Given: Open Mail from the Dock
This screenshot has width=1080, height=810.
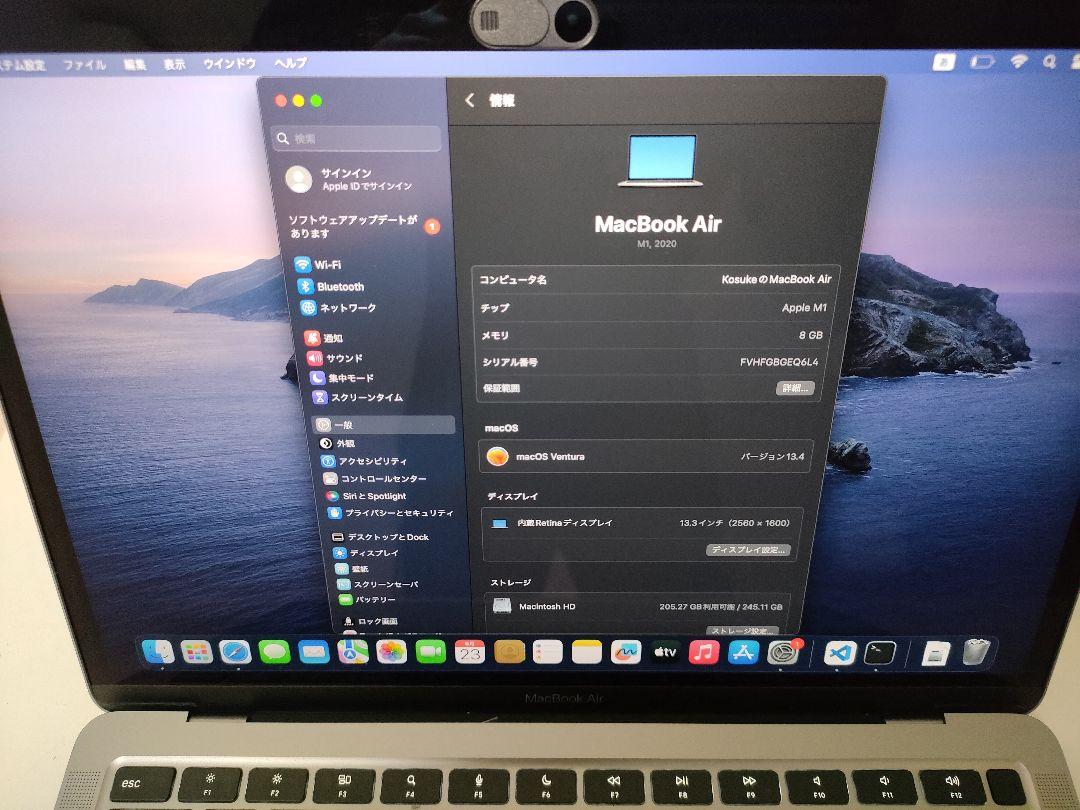Looking at the screenshot, I should click(313, 652).
